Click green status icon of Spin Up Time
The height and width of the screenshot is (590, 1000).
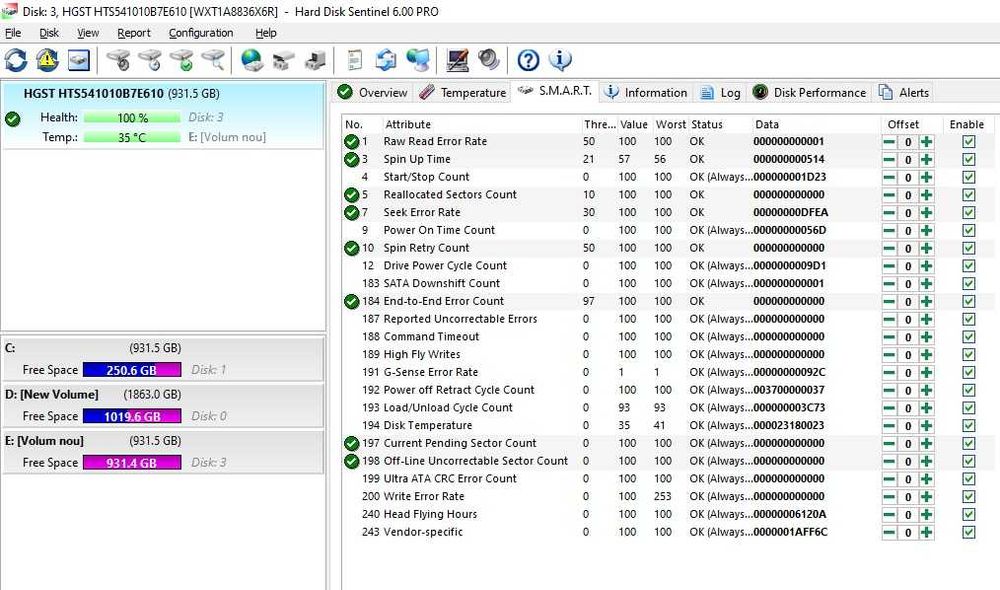pyautogui.click(x=351, y=159)
